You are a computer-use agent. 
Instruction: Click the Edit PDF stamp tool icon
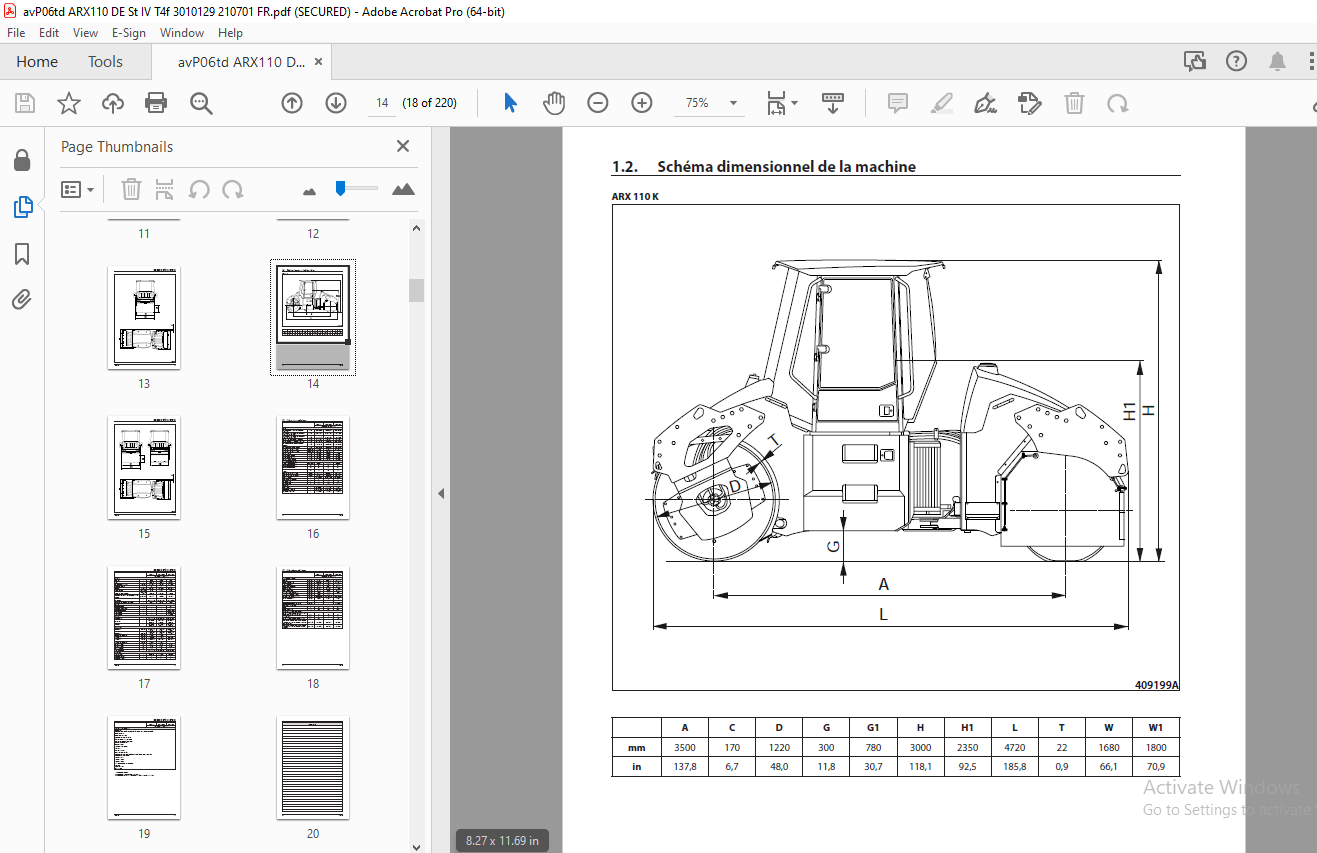coord(1030,103)
